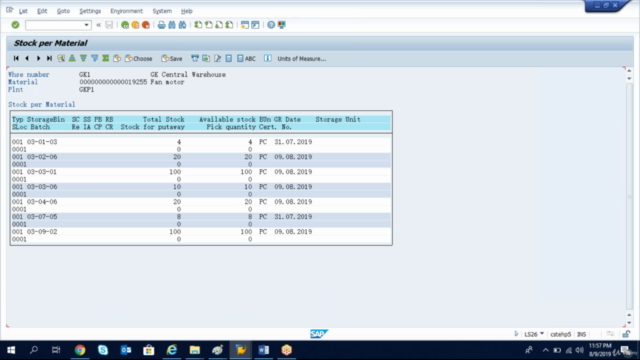Select storage bin 03-01-03
The image size is (640, 360).
[42, 142]
